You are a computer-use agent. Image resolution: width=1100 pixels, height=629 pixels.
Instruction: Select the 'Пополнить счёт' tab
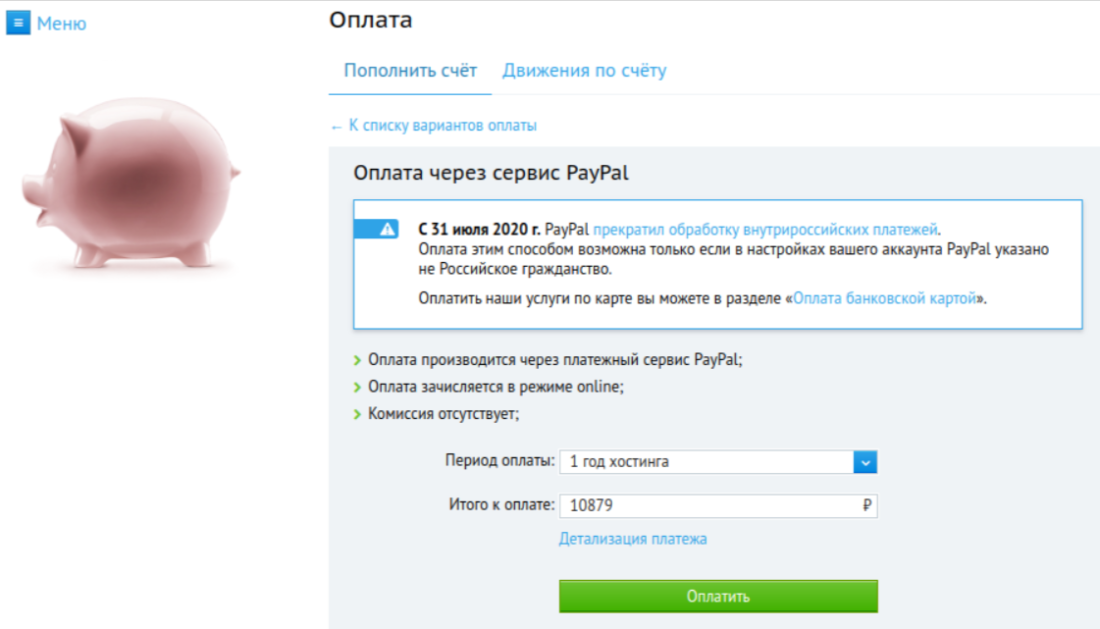point(410,71)
